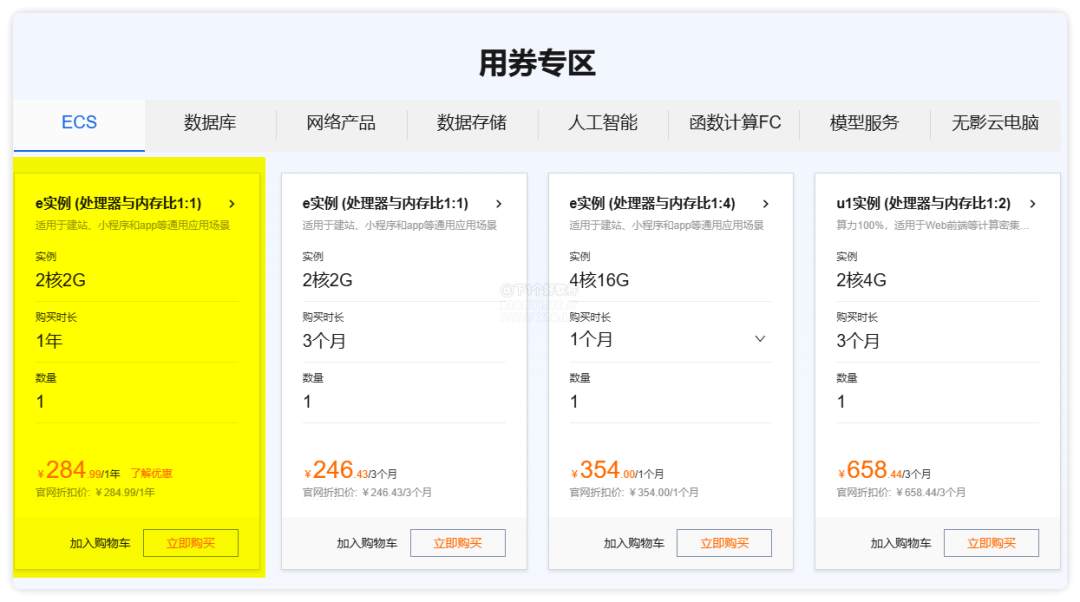Open the 无影云电脑 tab
Viewport: 1080px width, 602px height.
click(995, 123)
